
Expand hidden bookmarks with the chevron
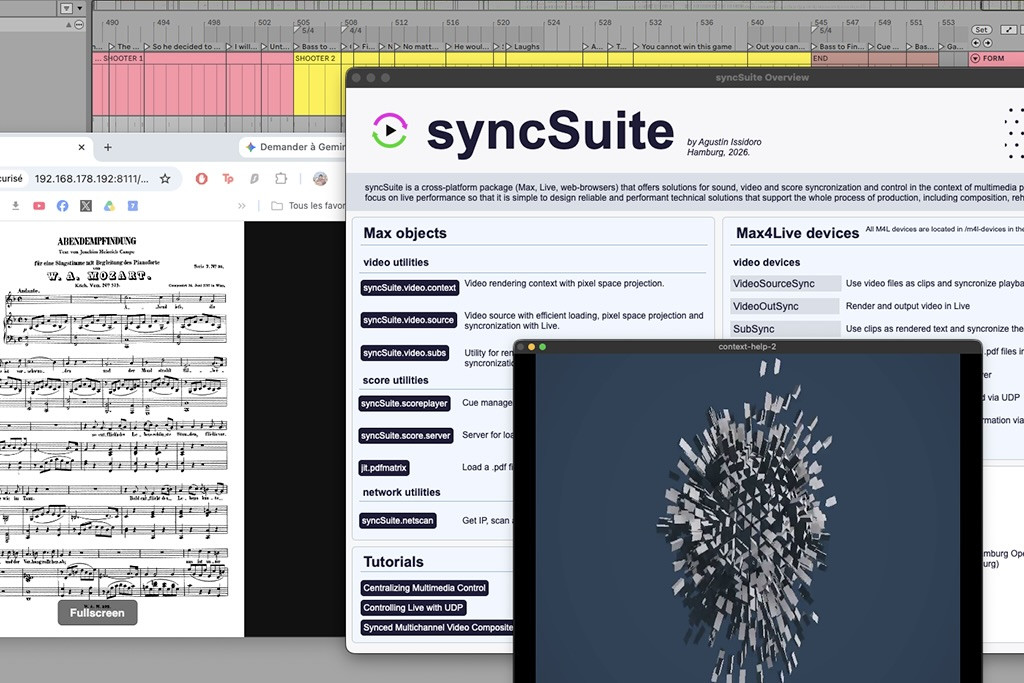242,206
